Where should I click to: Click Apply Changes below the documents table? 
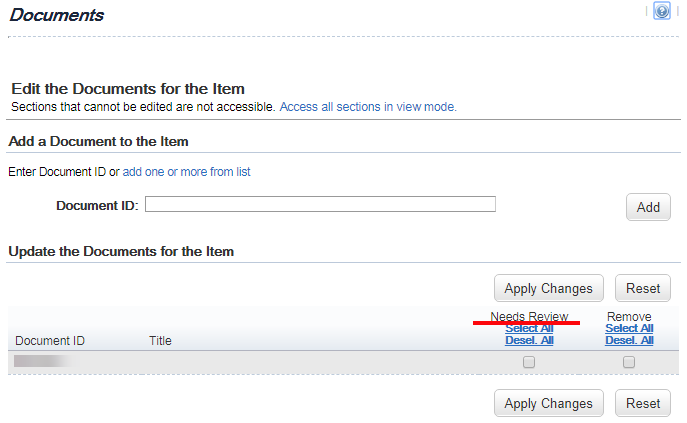point(549,403)
